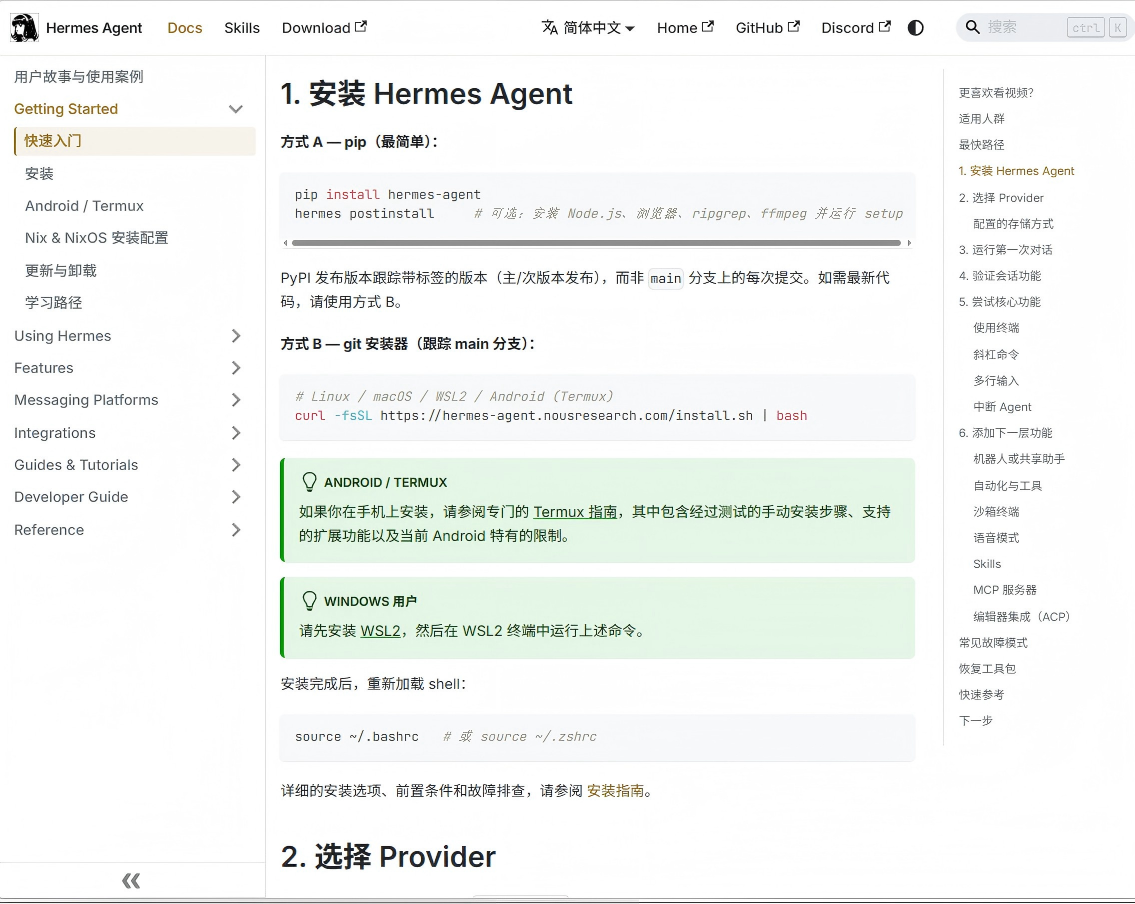Jump to 下一步 TOC entry
This screenshot has width=1135, height=904.
(x=976, y=721)
